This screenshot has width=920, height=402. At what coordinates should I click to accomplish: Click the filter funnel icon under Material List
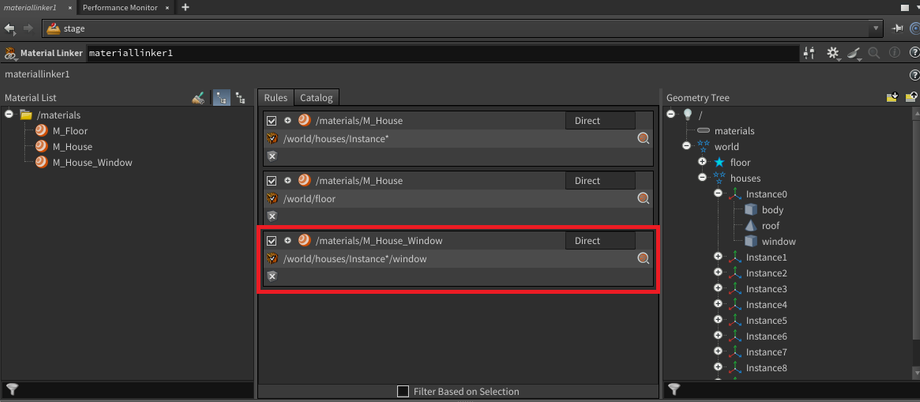coord(11,389)
